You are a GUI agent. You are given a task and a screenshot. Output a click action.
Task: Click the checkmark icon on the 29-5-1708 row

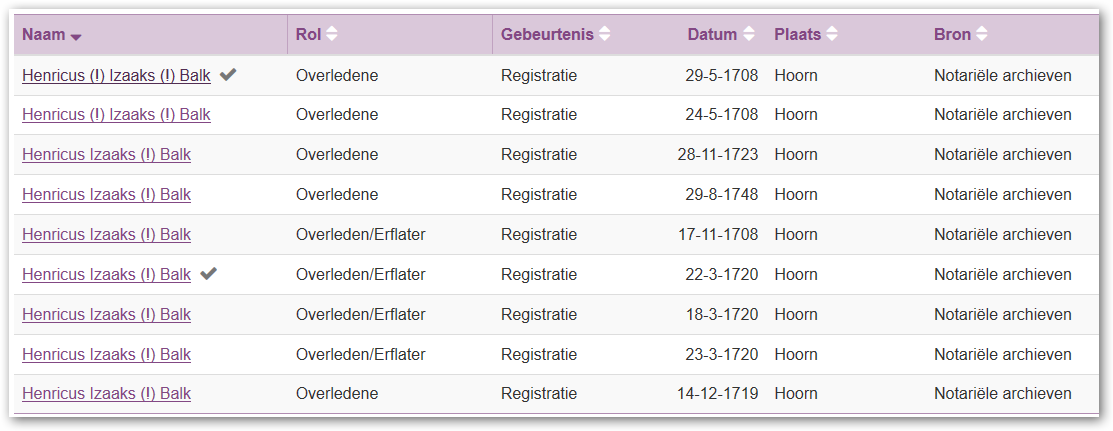228,75
